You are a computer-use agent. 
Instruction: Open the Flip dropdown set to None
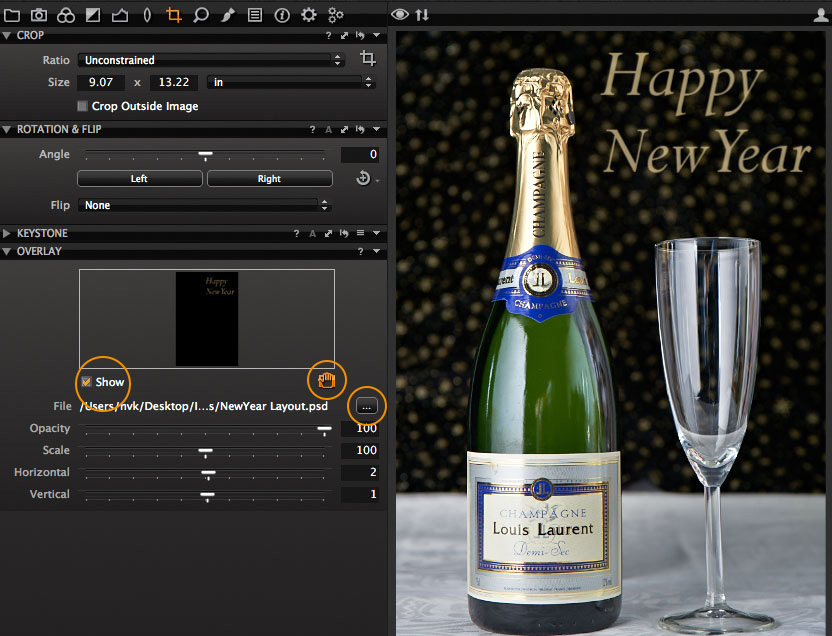(205, 205)
